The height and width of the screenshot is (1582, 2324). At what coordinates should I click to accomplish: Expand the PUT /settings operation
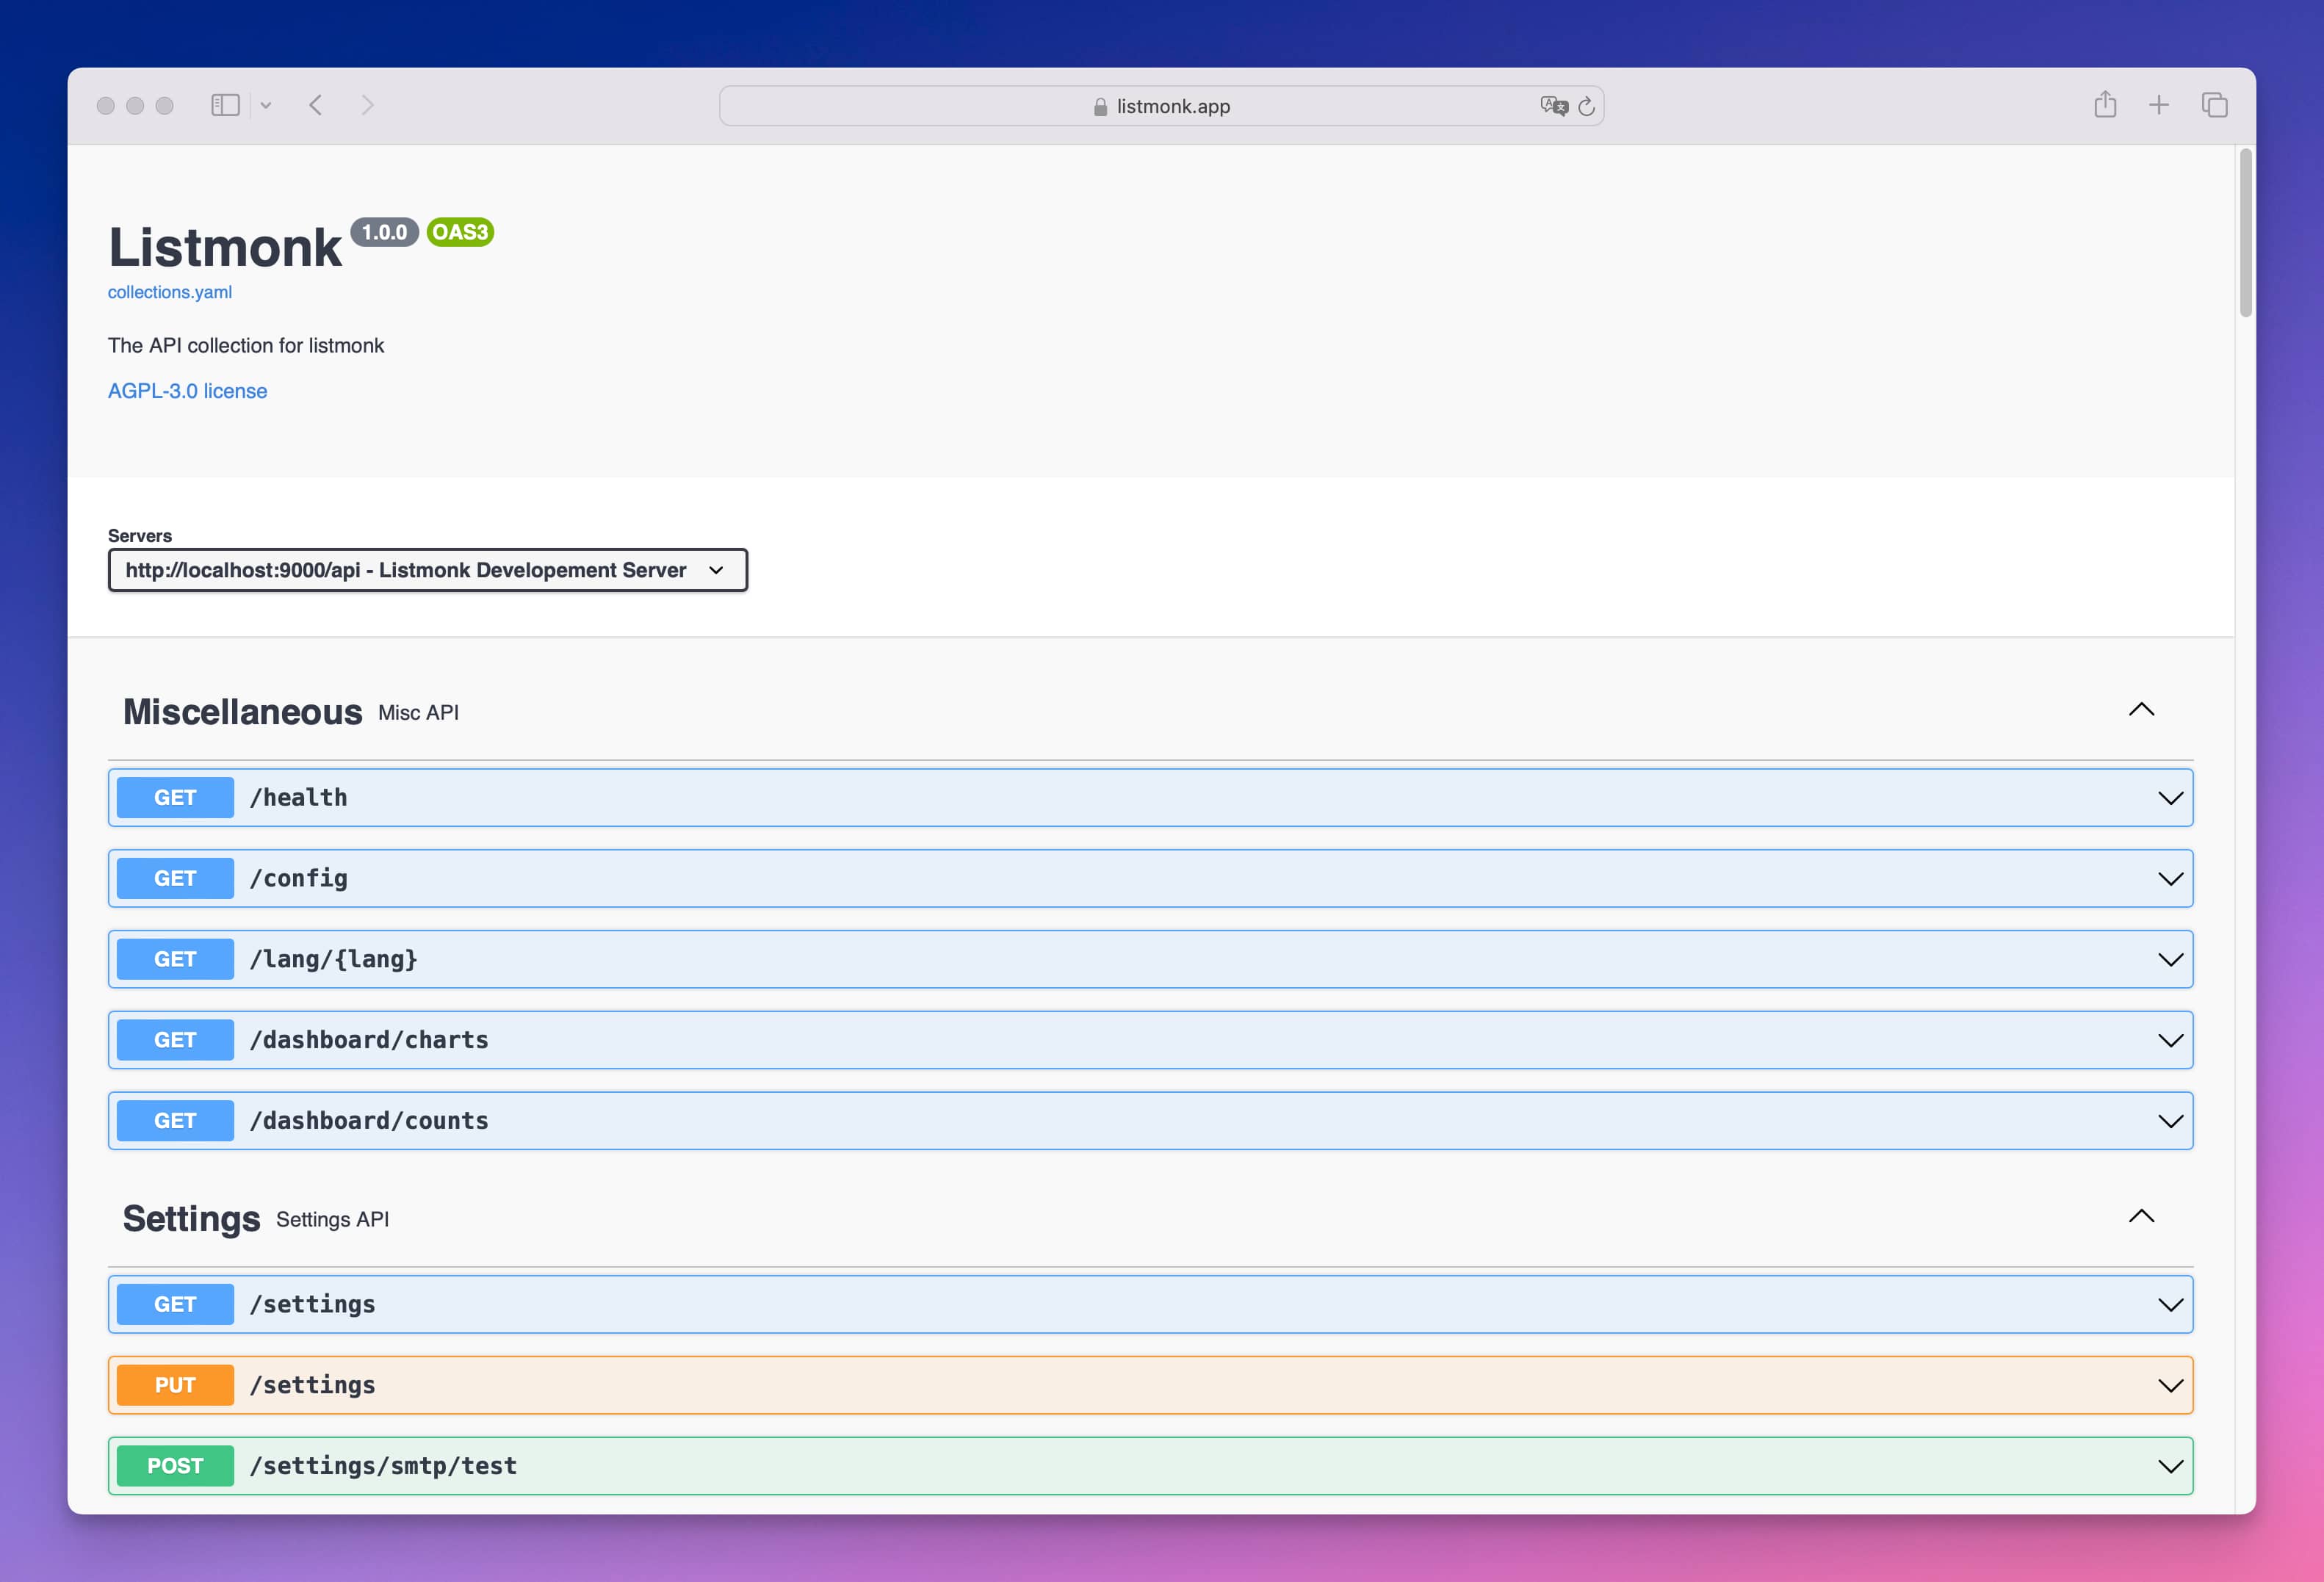click(x=1150, y=1385)
